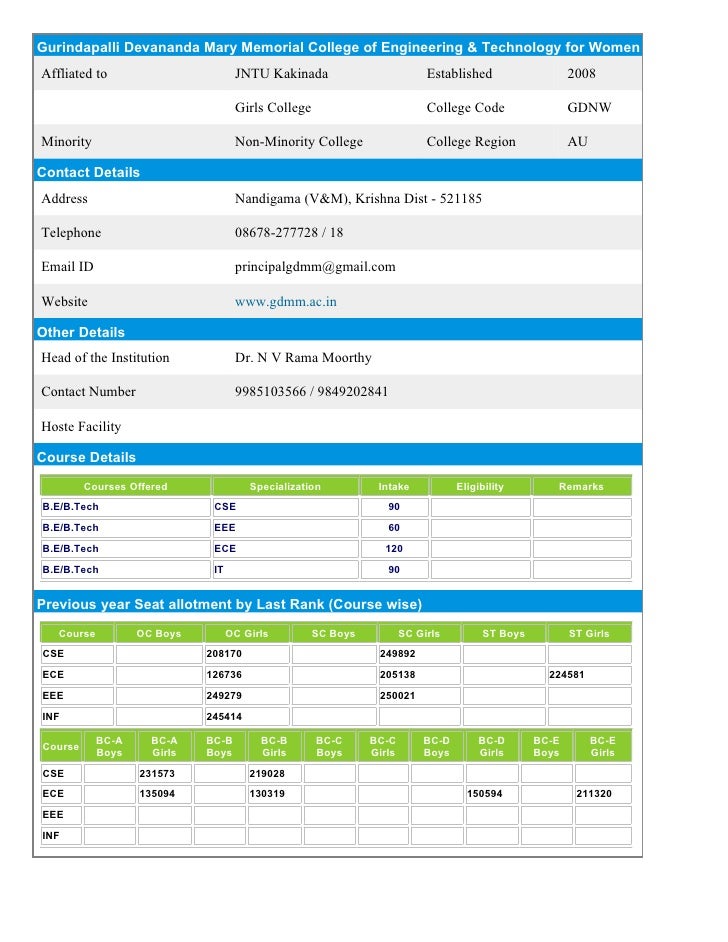Viewport: 728px width, 942px height.
Task: Click the OC Boys column header
Action: click(159, 633)
